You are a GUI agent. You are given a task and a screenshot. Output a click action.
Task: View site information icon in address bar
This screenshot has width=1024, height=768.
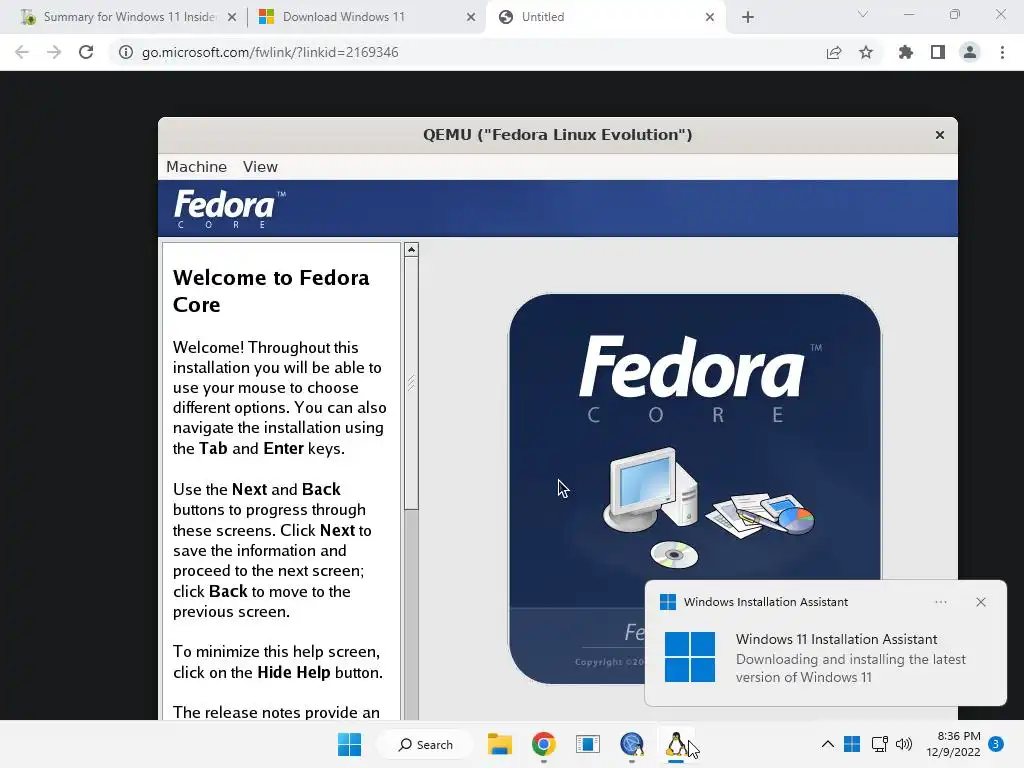point(125,52)
